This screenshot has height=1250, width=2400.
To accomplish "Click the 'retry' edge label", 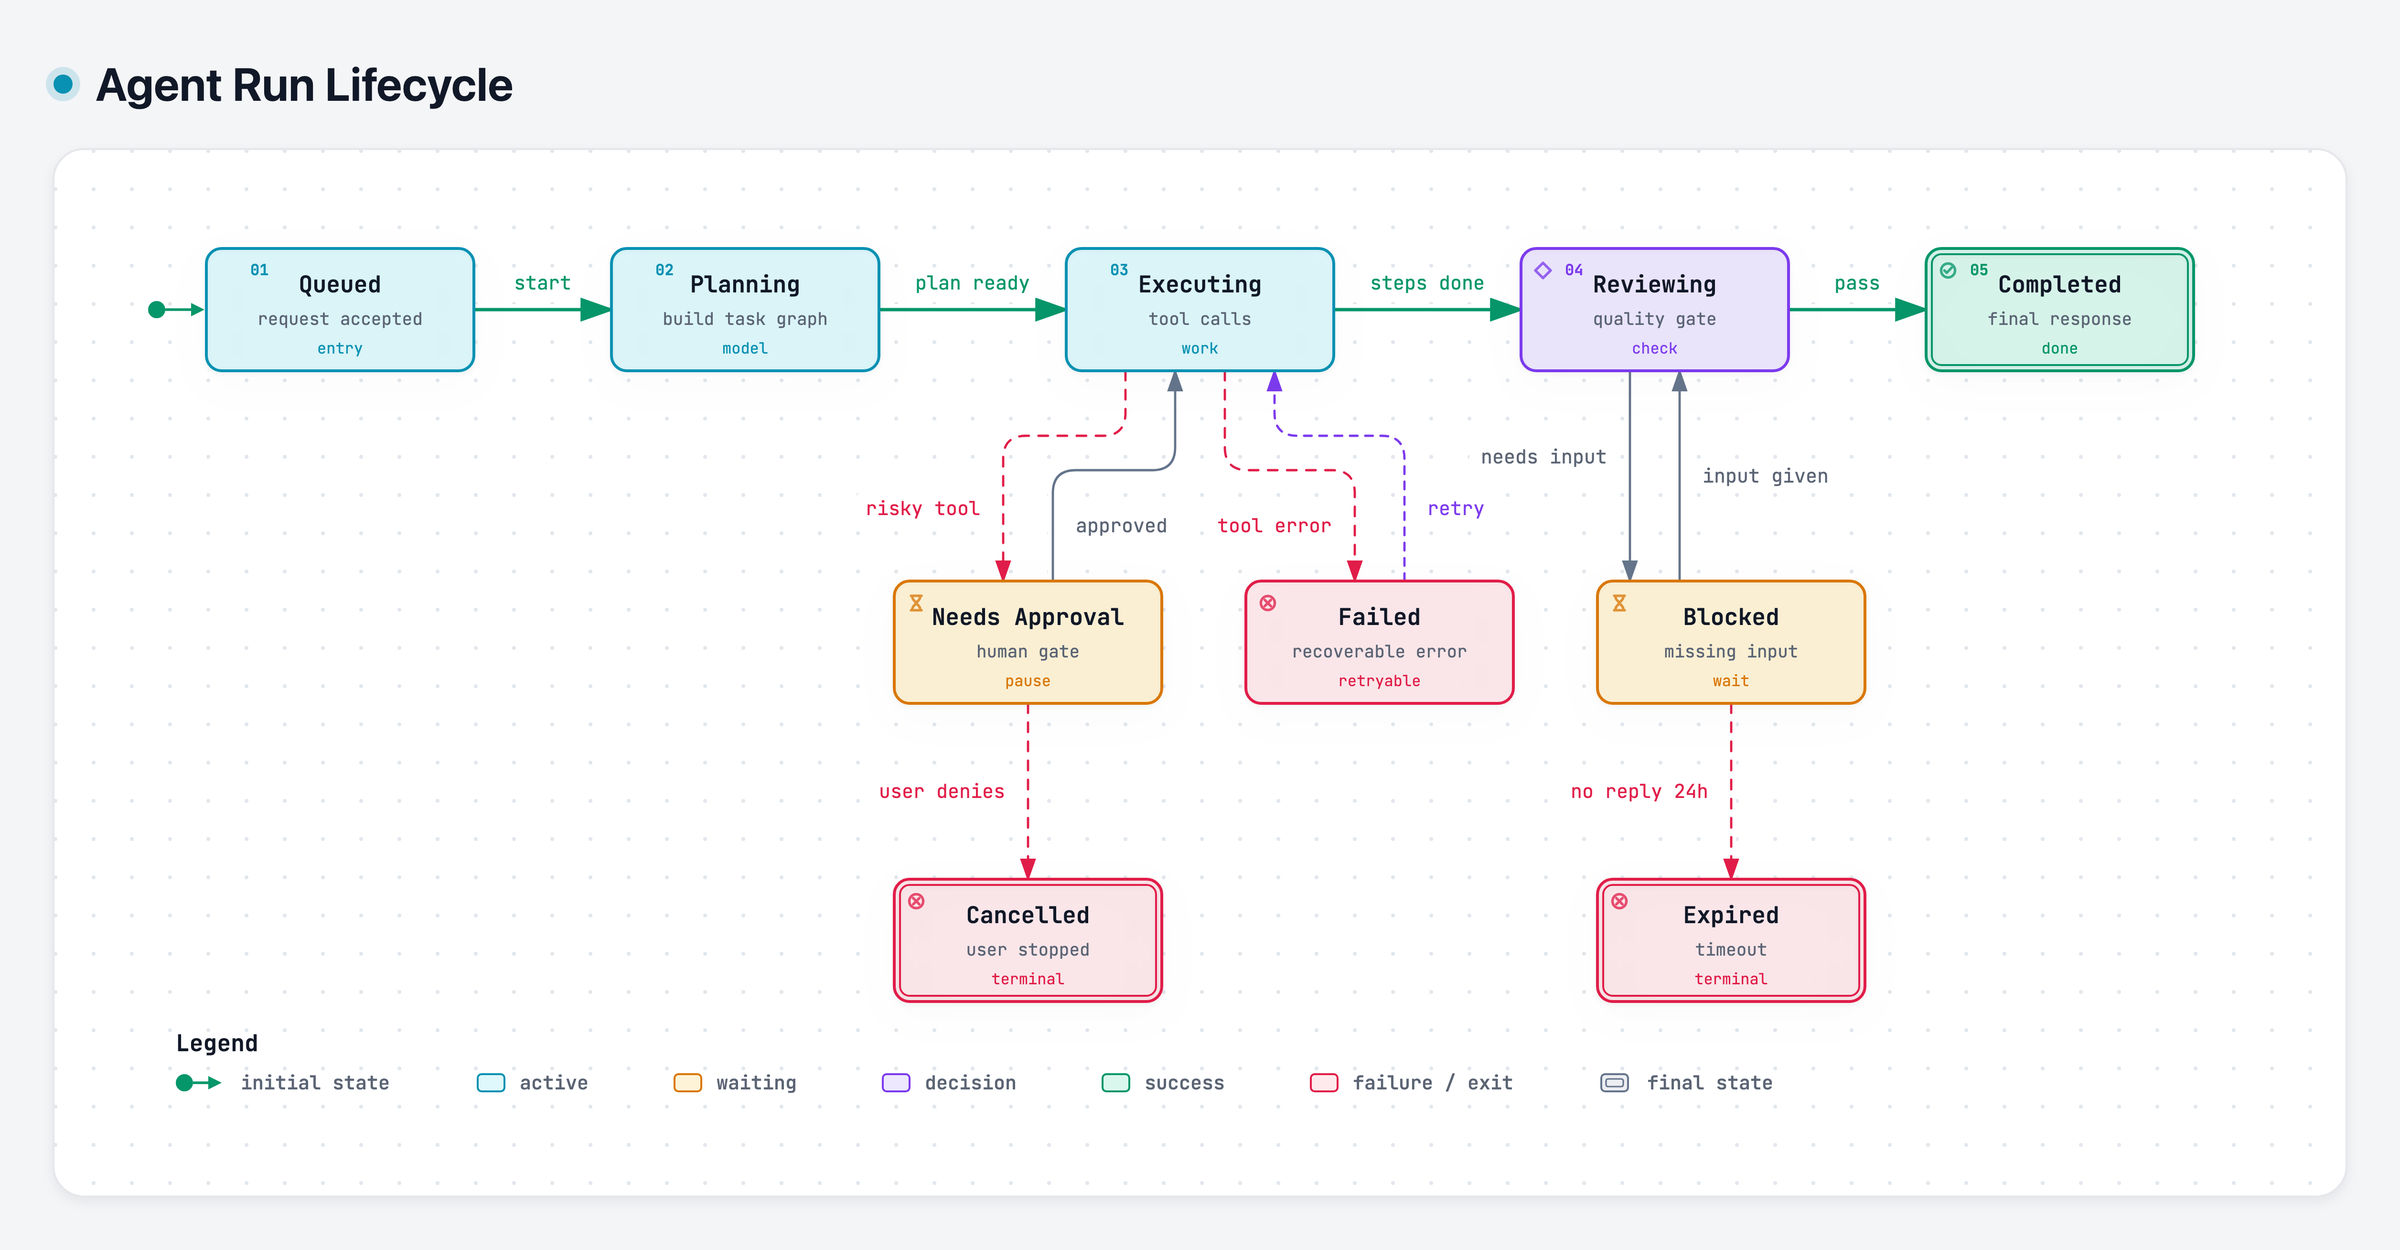I will [x=1456, y=508].
